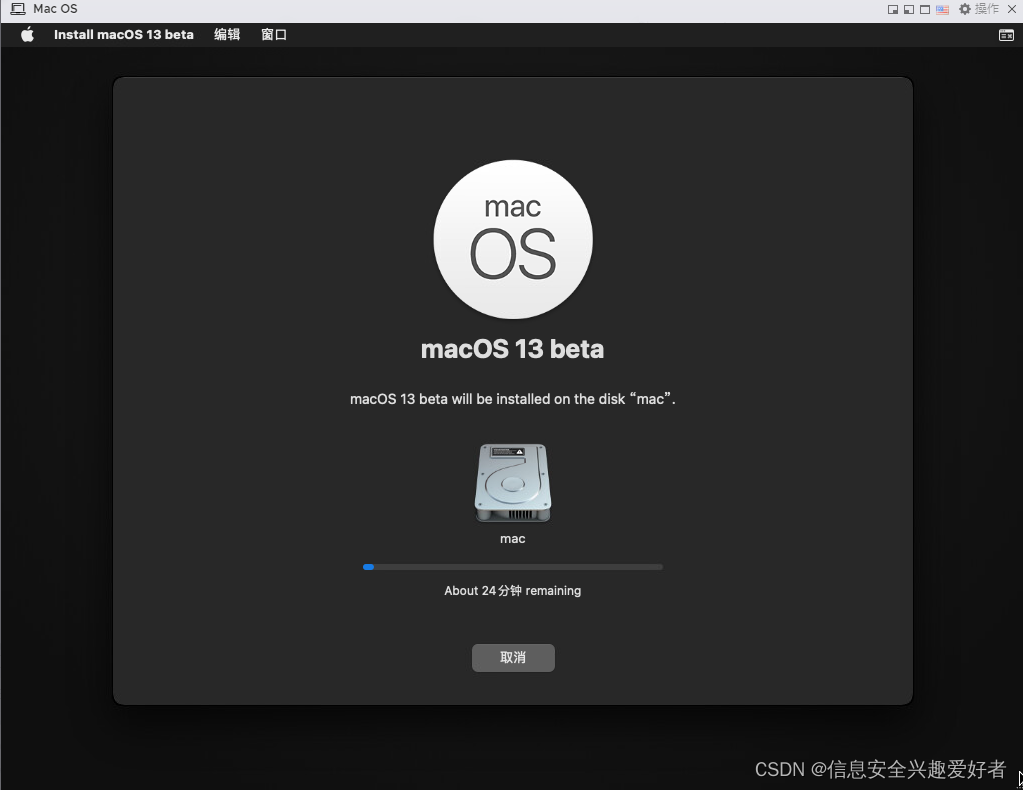
Task: Close the Mac OS console window
Action: pos(1012,9)
